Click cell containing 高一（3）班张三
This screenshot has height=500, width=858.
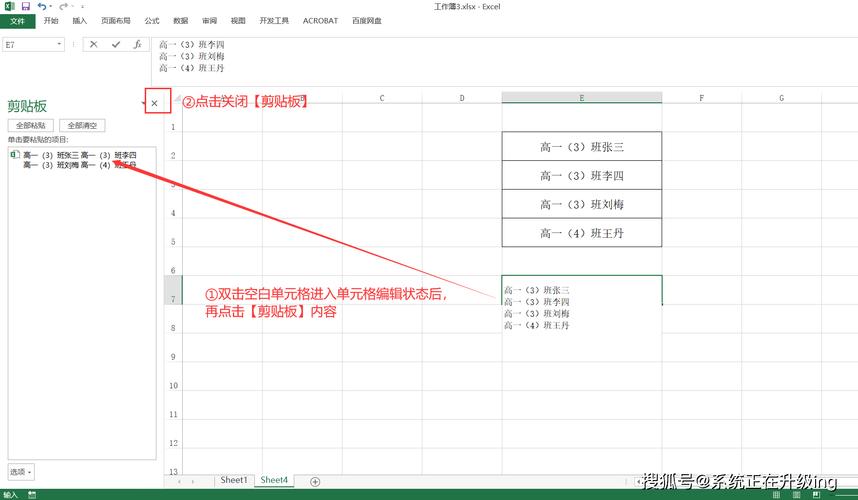[582, 147]
